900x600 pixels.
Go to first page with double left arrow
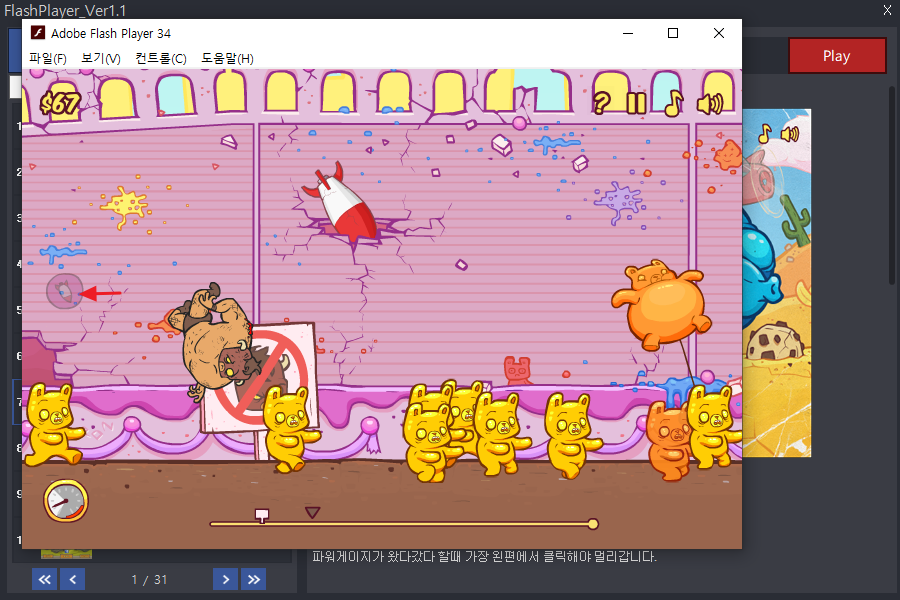click(x=44, y=579)
